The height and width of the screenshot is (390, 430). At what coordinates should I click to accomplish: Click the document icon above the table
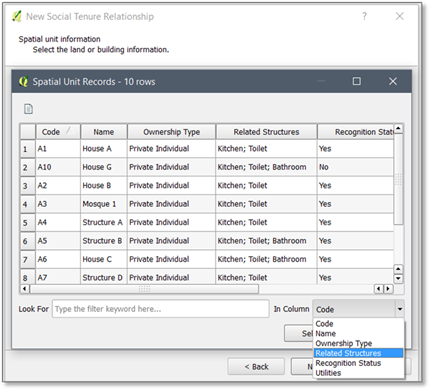[28, 109]
